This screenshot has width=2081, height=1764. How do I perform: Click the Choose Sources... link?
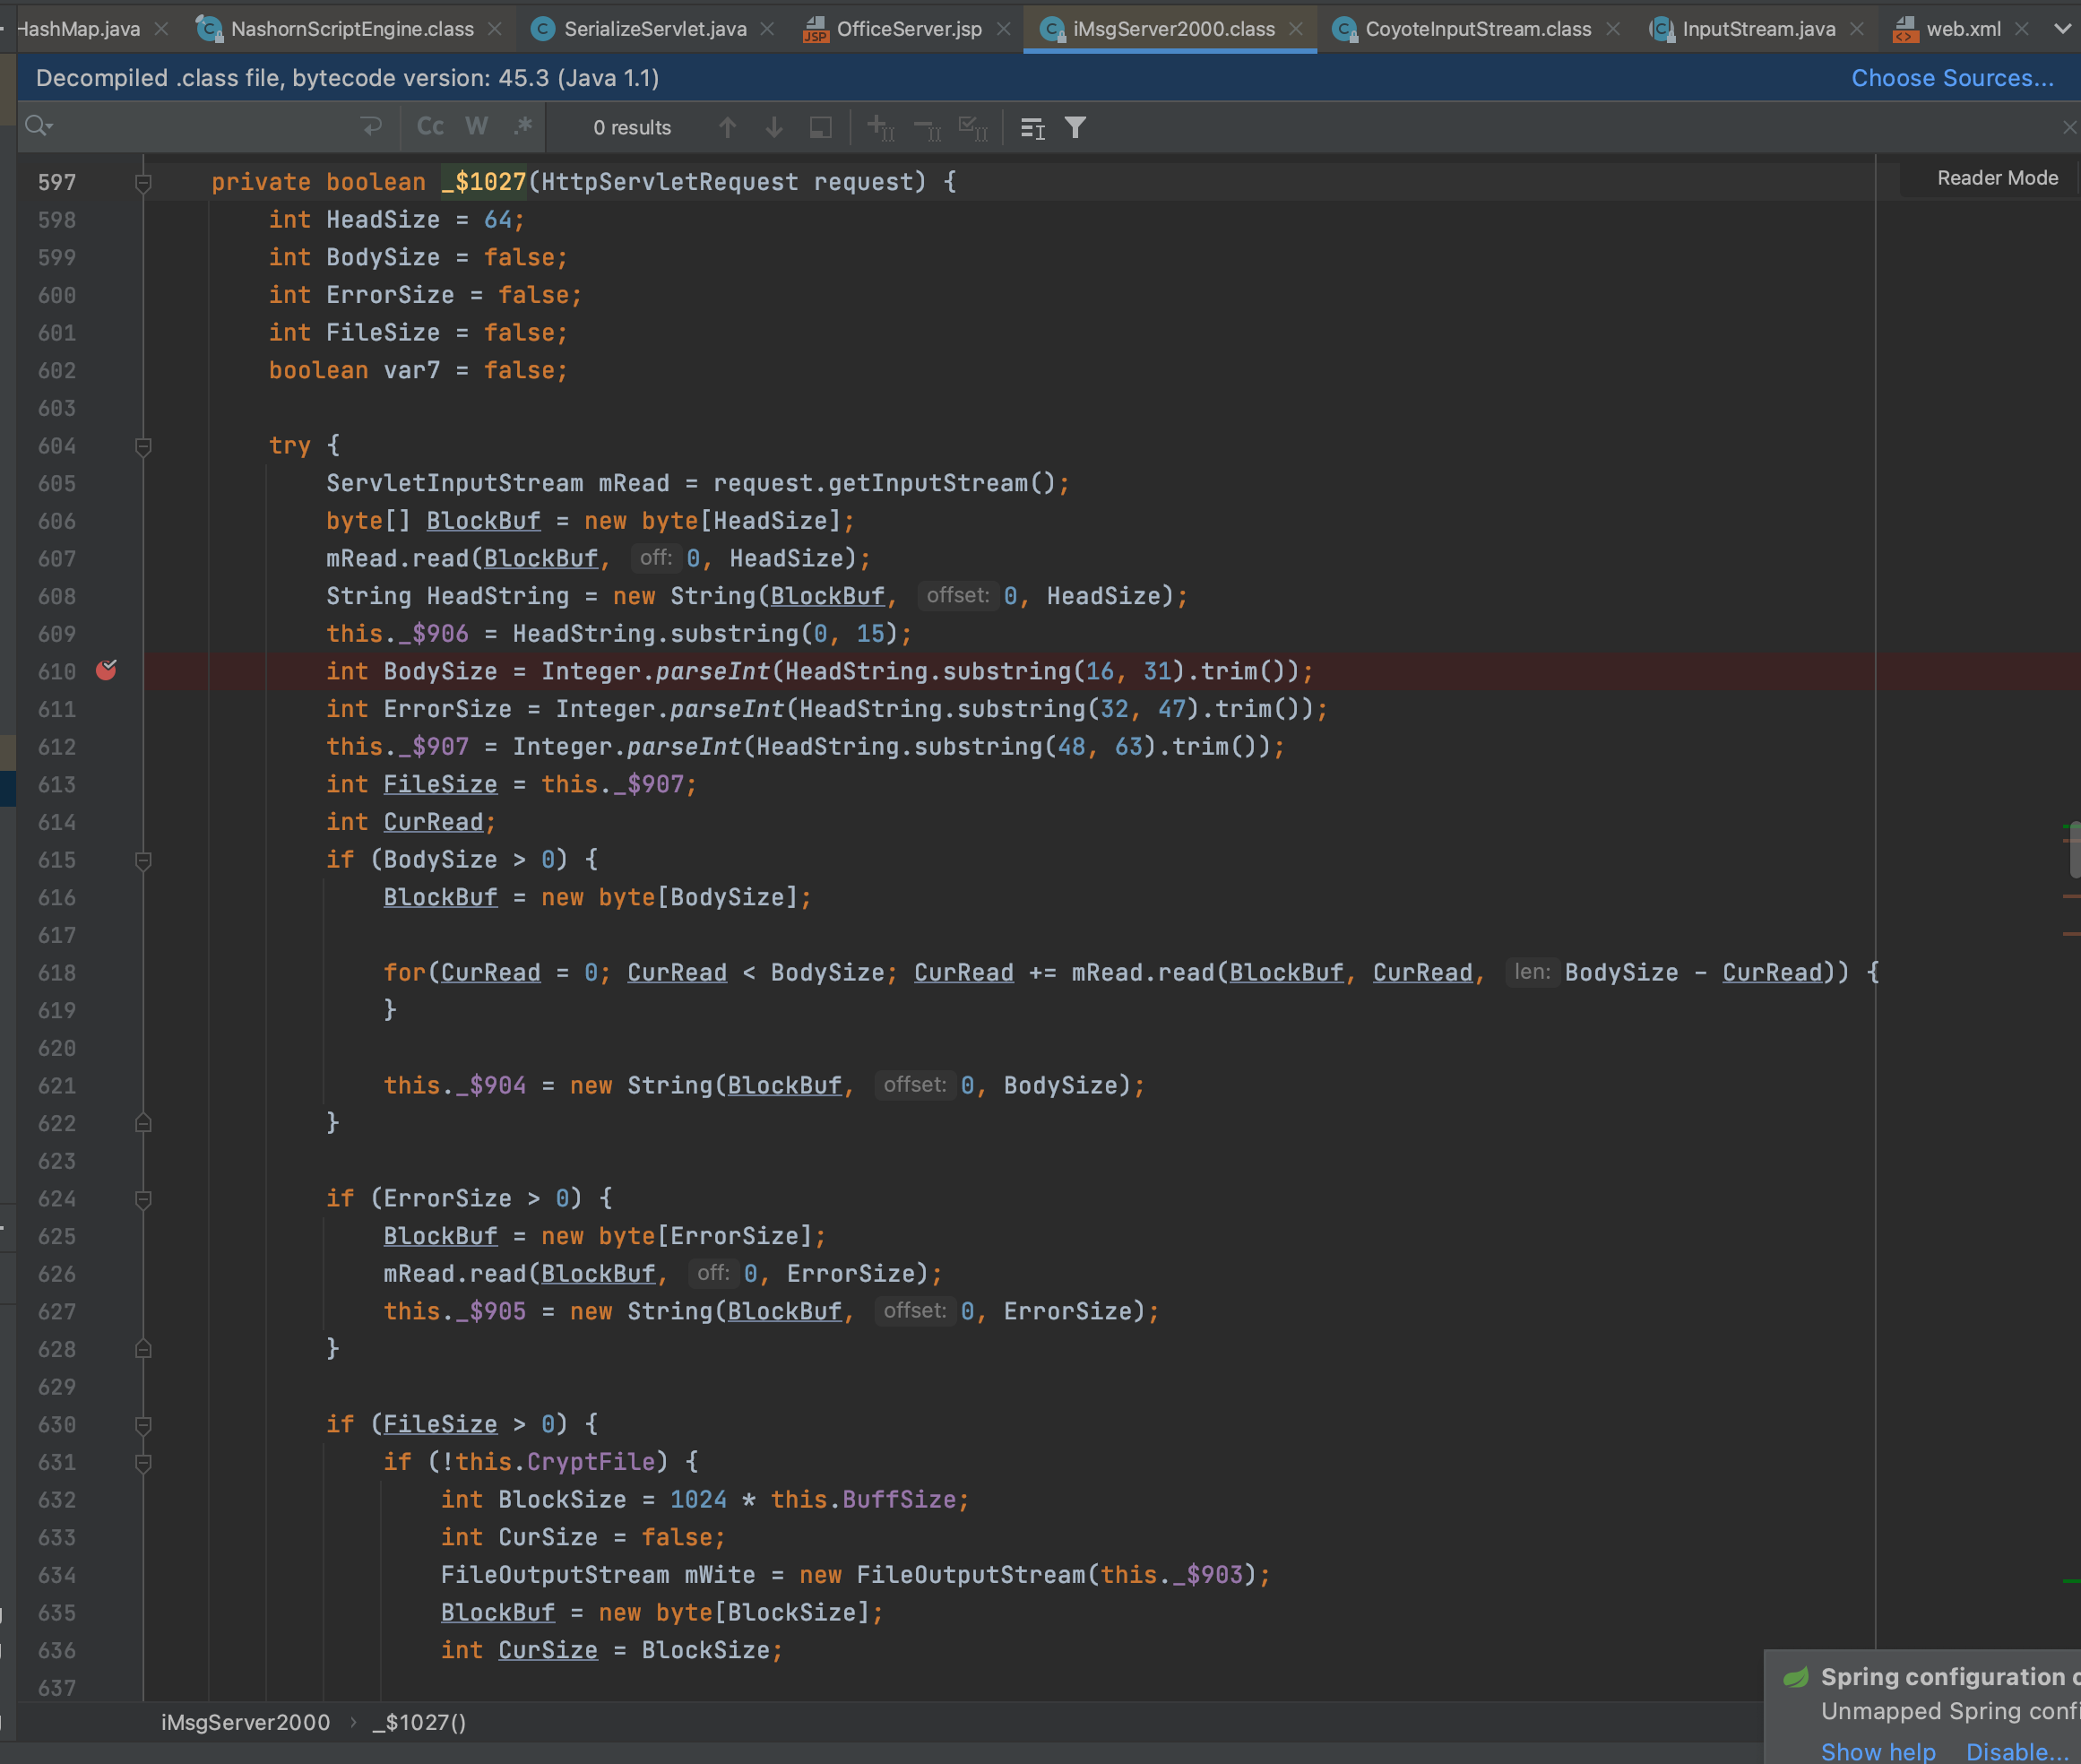click(1951, 78)
